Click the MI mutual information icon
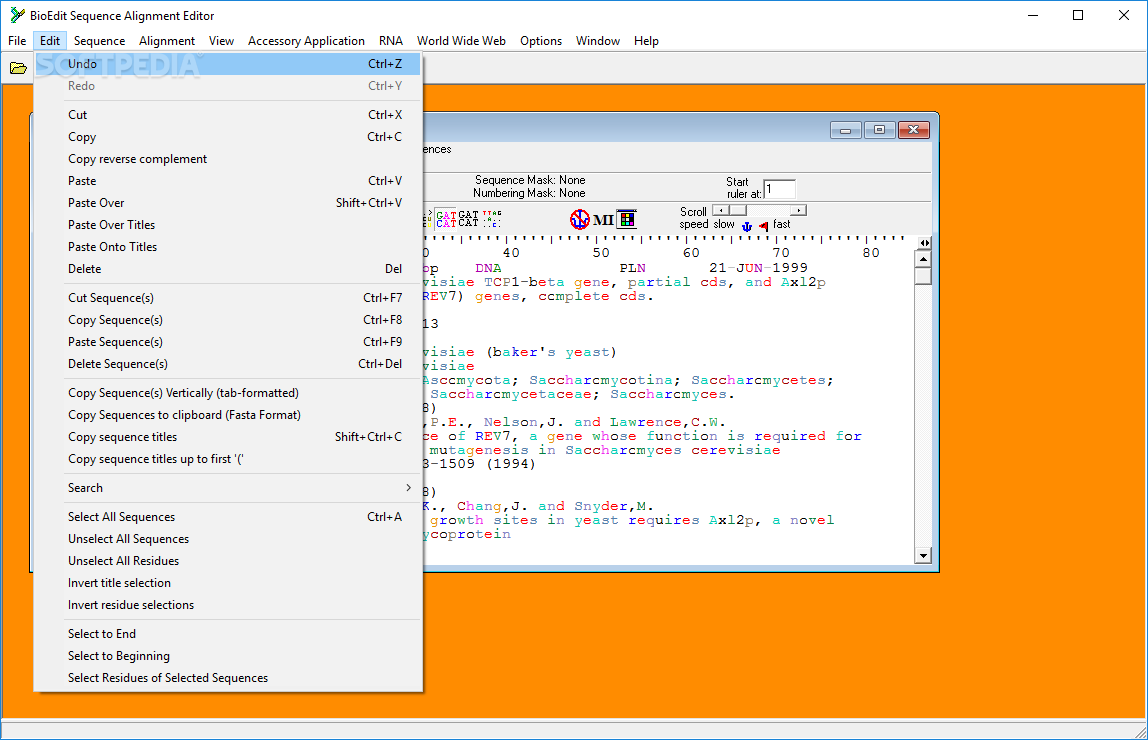 (603, 220)
